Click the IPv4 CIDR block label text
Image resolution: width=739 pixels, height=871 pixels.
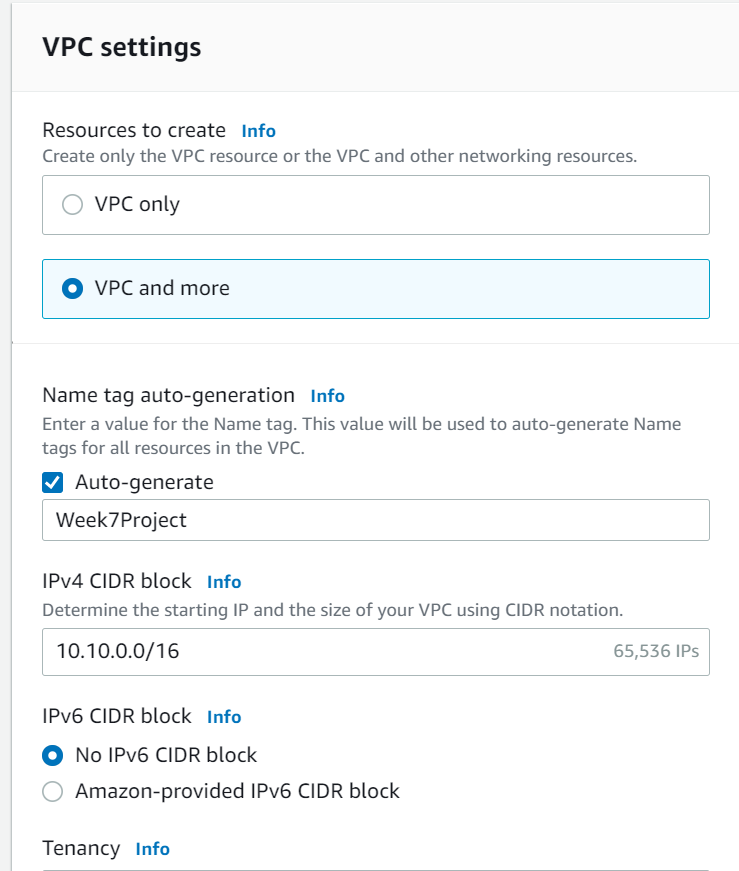(x=117, y=582)
